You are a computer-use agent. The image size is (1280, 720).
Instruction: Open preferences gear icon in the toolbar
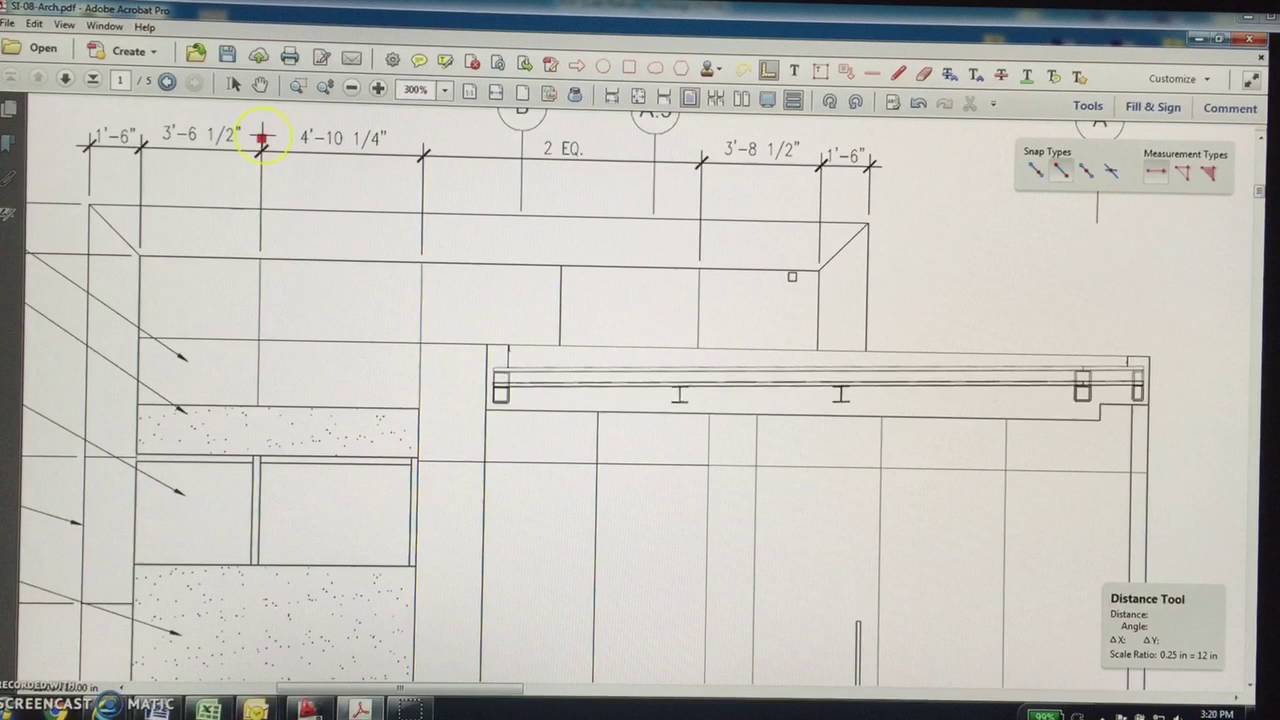pyautogui.click(x=392, y=60)
